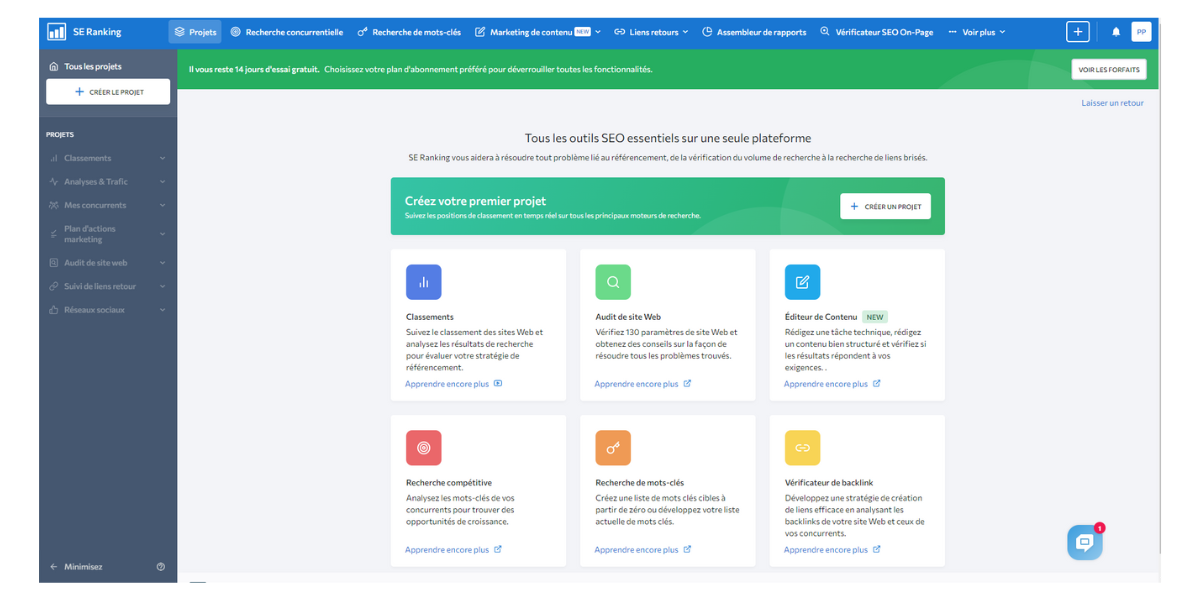The height and width of the screenshot is (600, 1200).
Task: Open Apprendre encore plus under Éditeur de Contenu
Action: [832, 384]
